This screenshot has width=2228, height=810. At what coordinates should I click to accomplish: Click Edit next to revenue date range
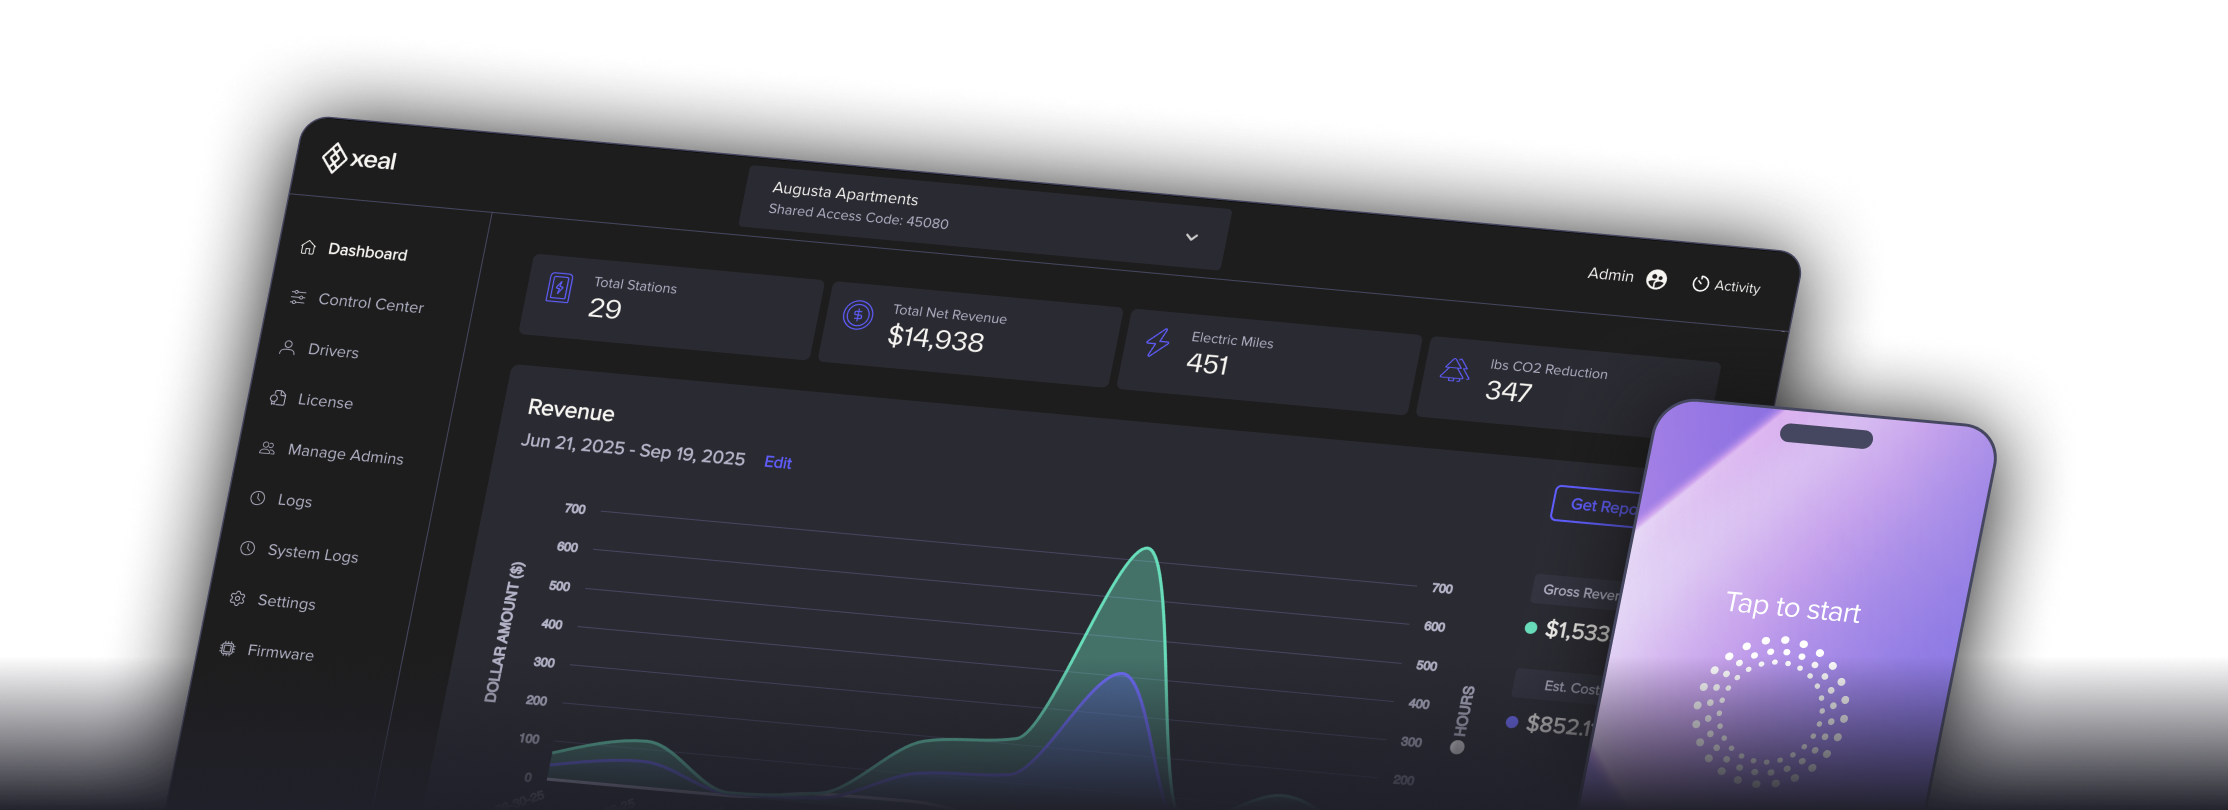(778, 462)
